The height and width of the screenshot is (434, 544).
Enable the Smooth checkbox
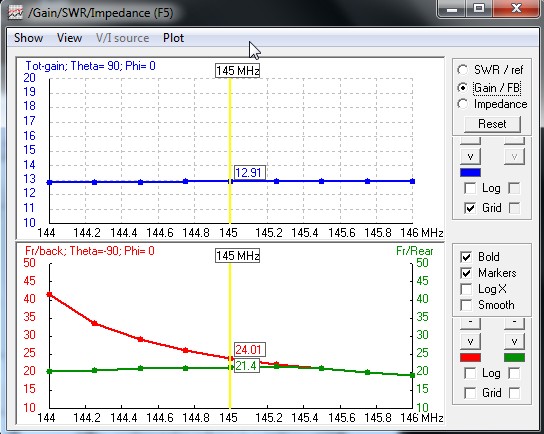[466, 305]
